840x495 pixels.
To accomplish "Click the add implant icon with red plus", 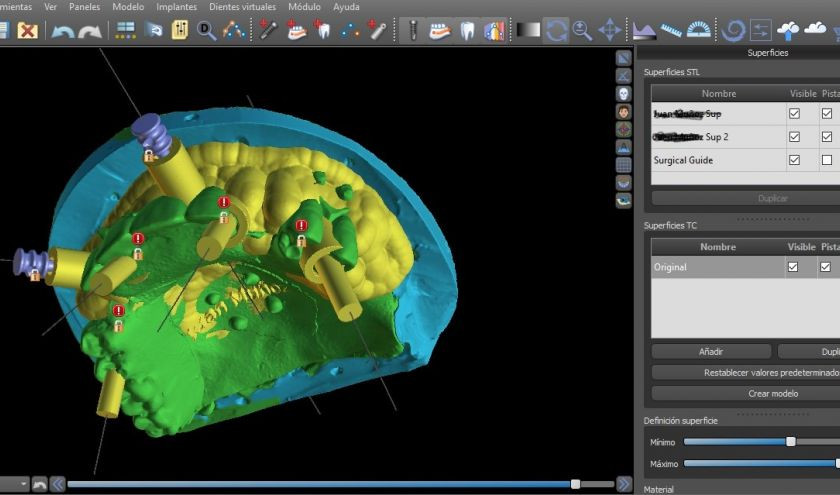I will [x=268, y=30].
